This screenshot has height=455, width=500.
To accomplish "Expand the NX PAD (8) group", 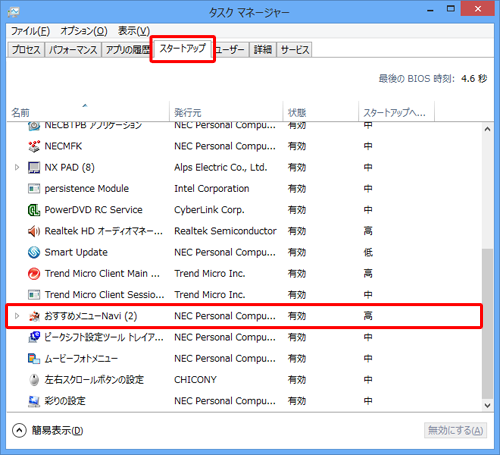I will click(x=17, y=167).
